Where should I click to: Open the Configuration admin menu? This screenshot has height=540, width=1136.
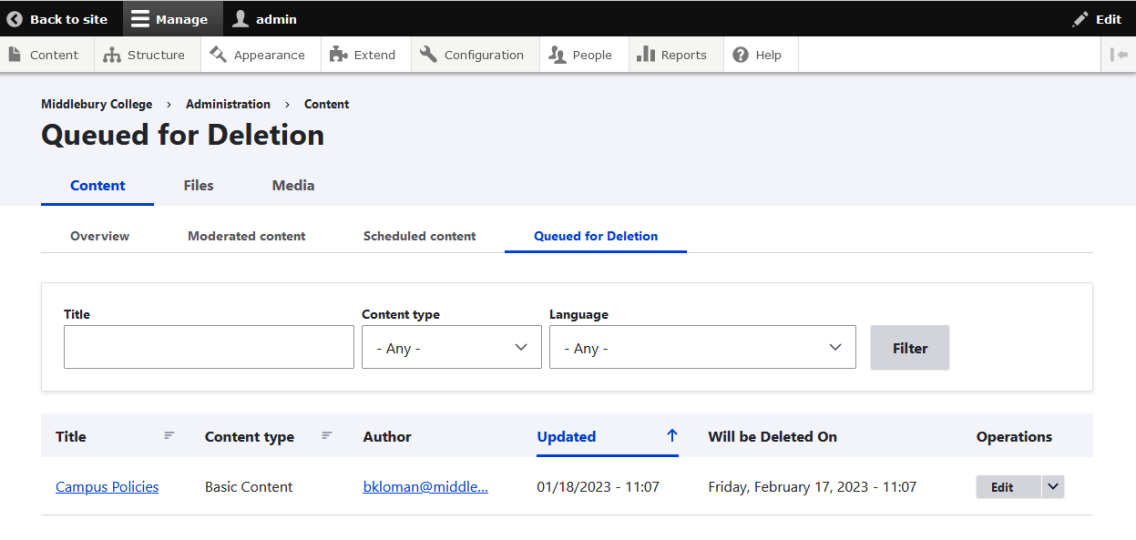coord(475,55)
